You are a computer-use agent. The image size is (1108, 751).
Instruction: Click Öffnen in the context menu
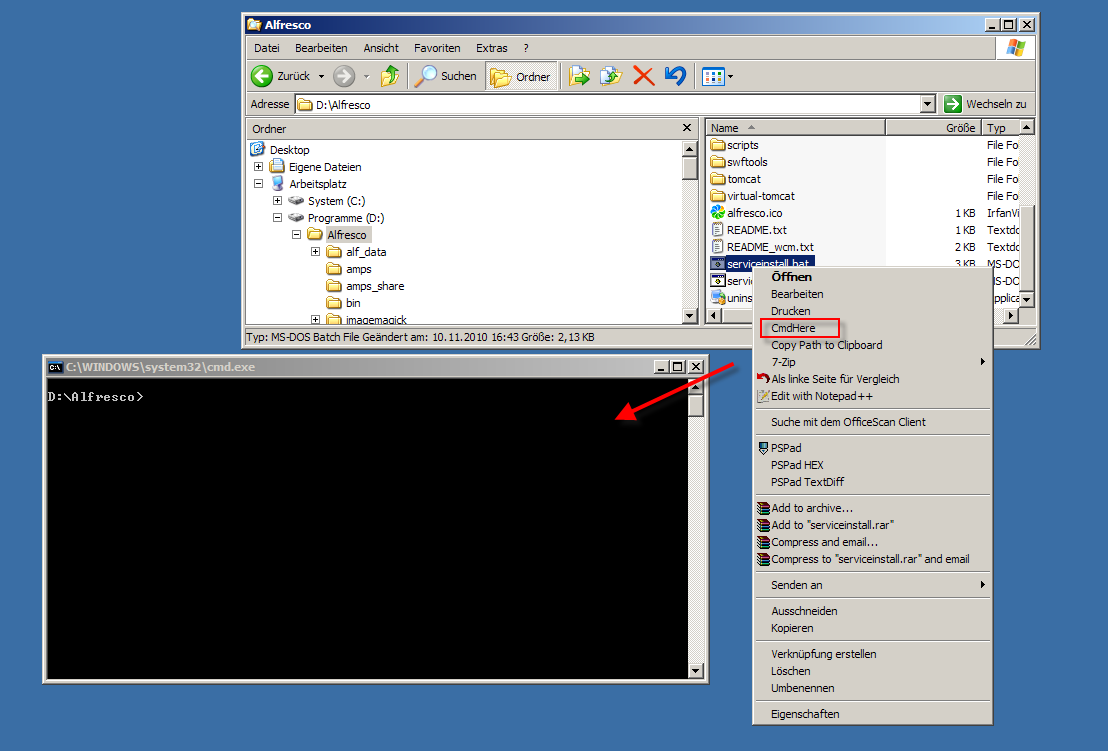872,277
